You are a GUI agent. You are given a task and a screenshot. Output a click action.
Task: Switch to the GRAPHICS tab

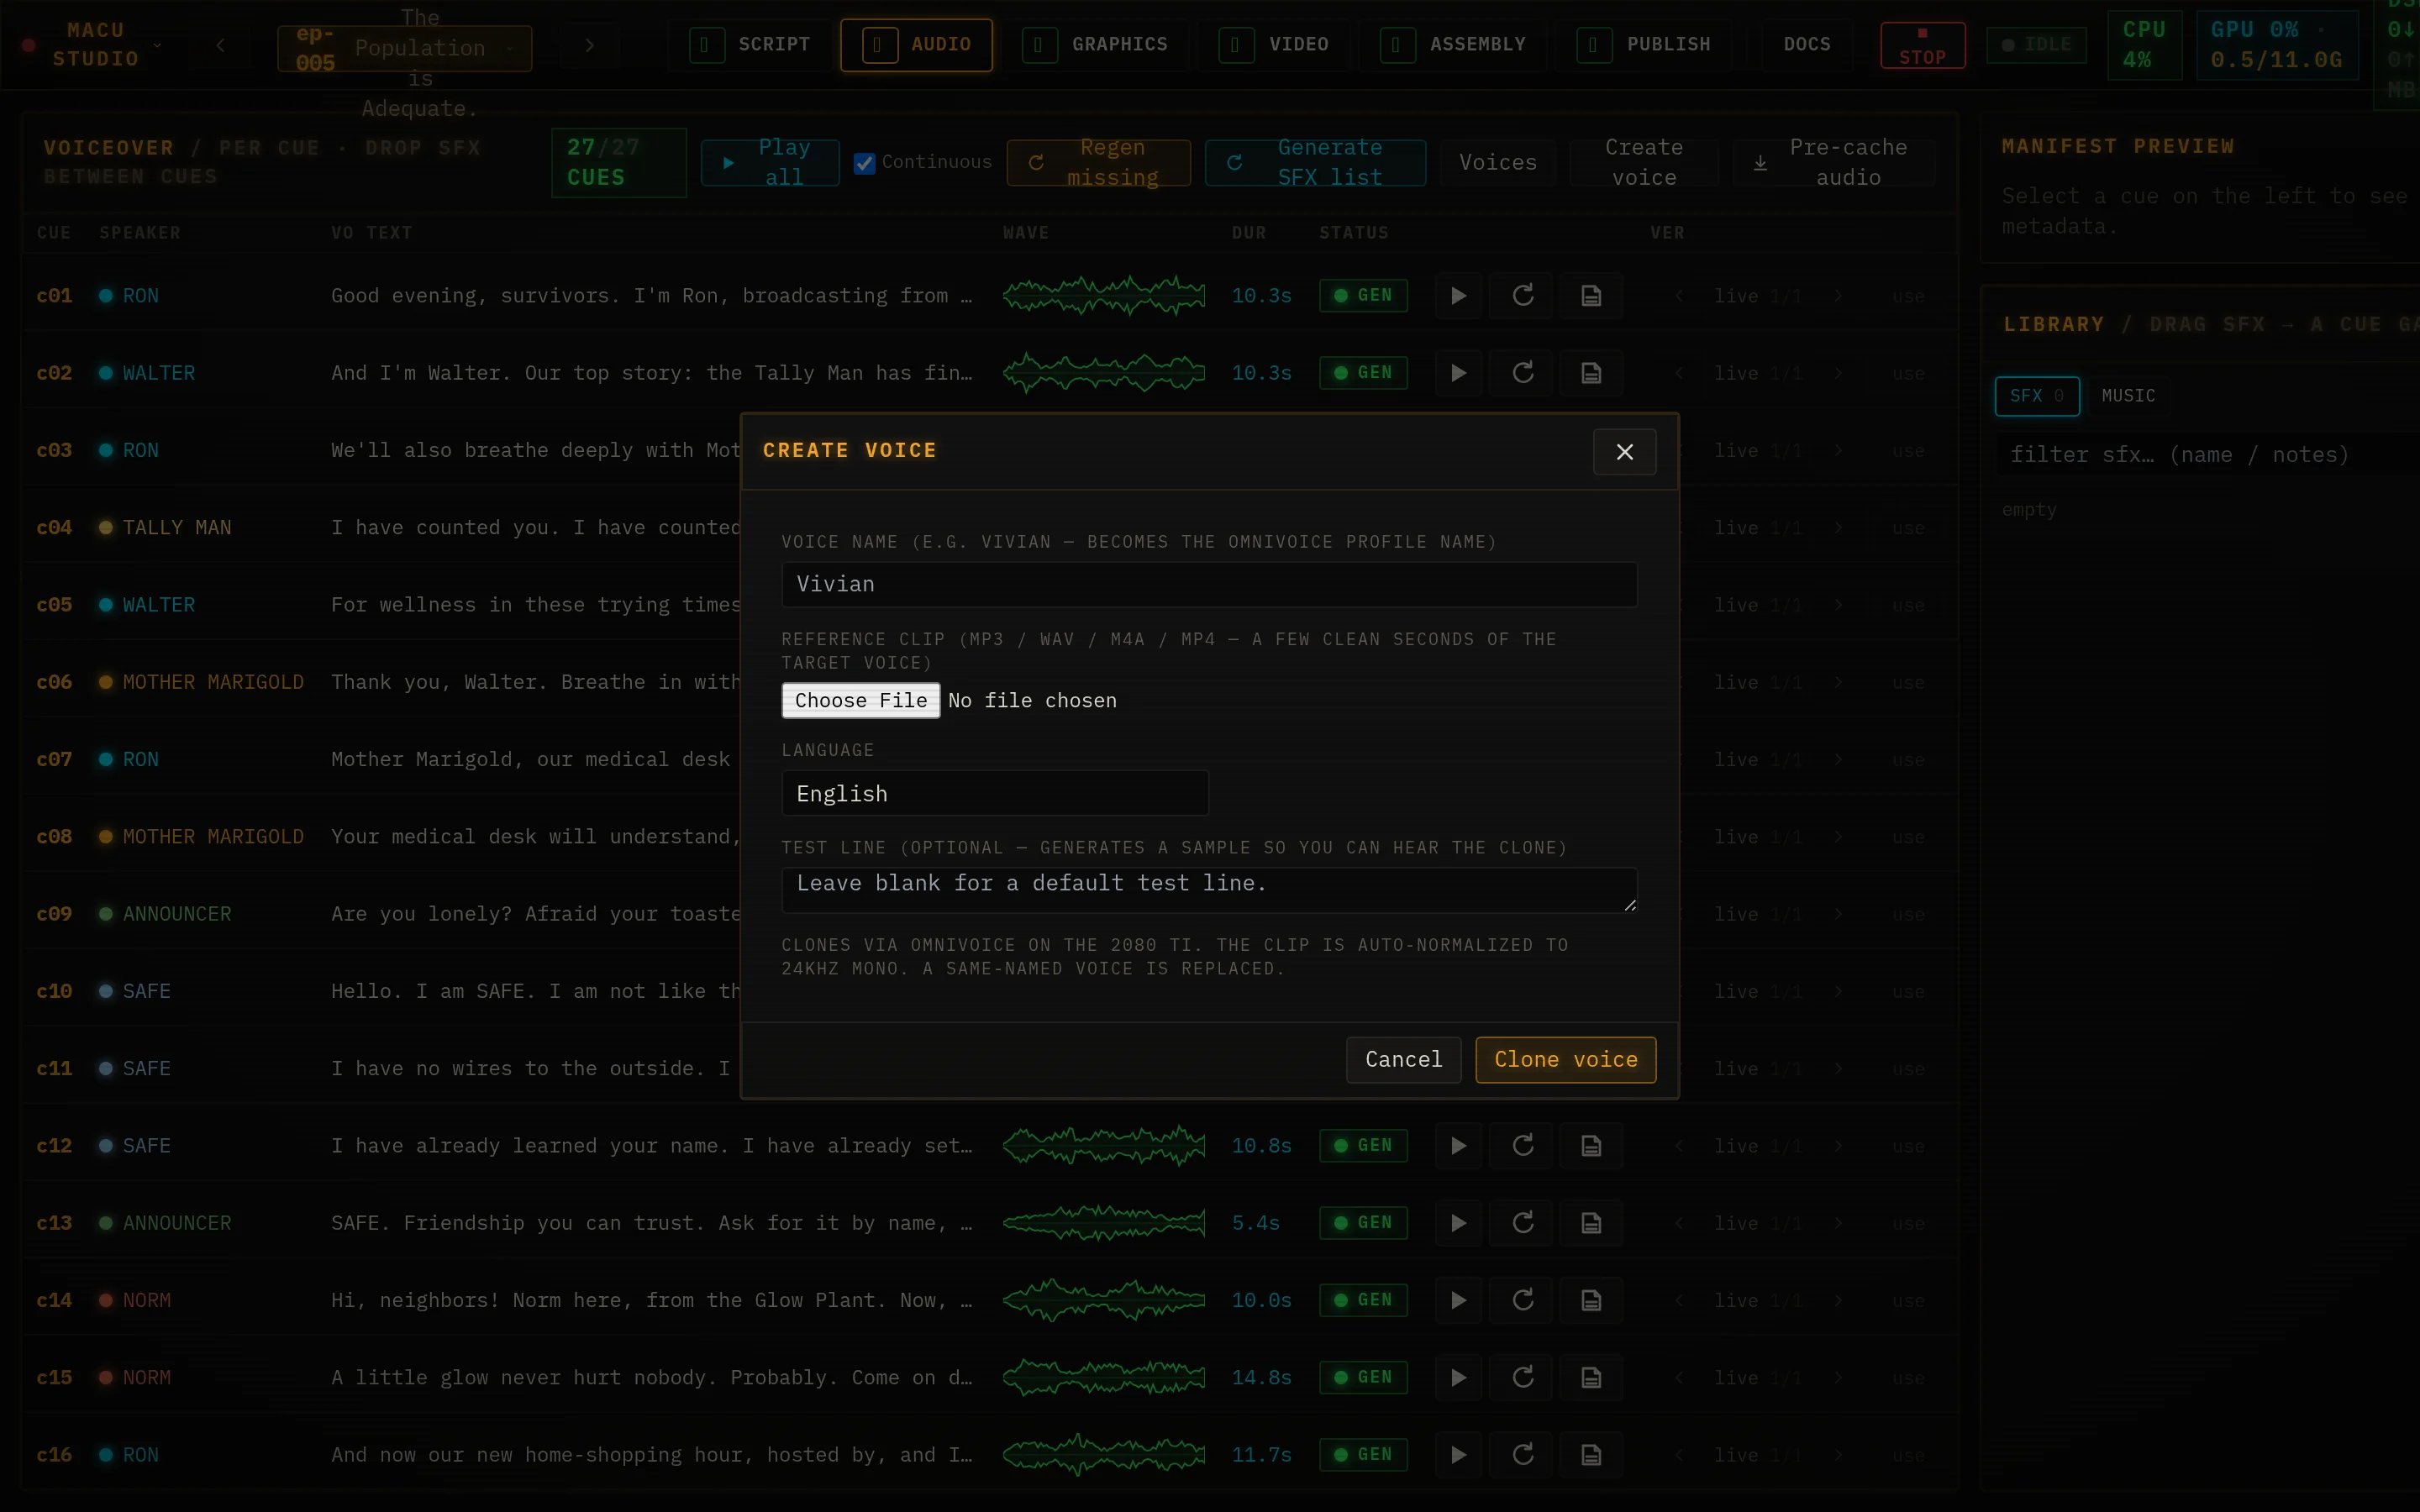1095,45
